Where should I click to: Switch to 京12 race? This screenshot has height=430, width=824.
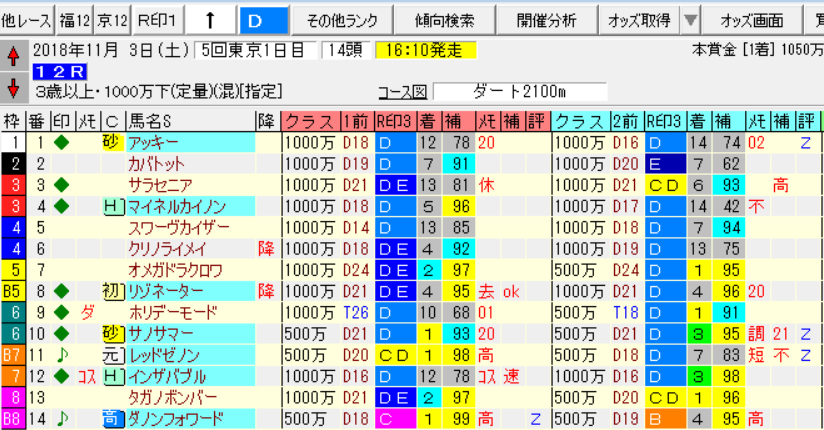click(112, 21)
